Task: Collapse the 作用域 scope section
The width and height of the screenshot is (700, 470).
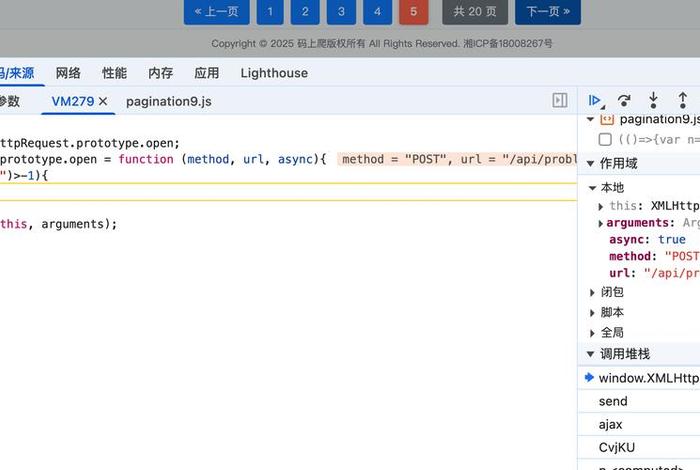Action: click(591, 163)
